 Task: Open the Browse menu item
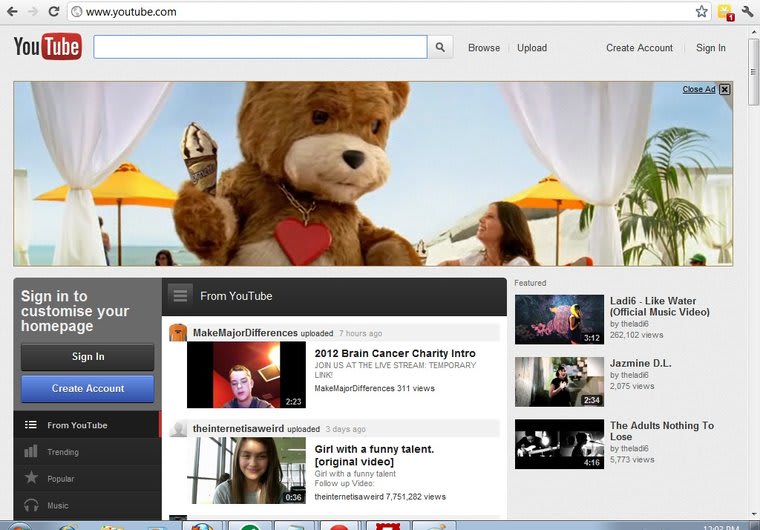(484, 48)
